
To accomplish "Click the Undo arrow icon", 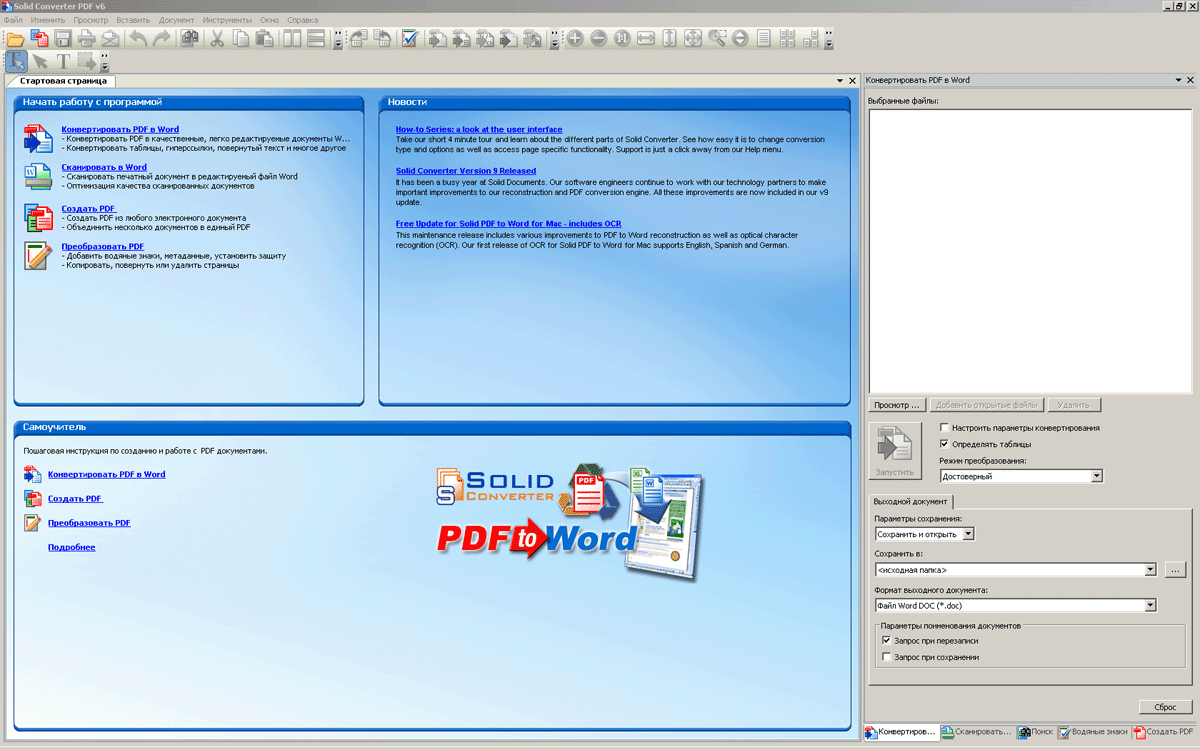I will pos(138,39).
